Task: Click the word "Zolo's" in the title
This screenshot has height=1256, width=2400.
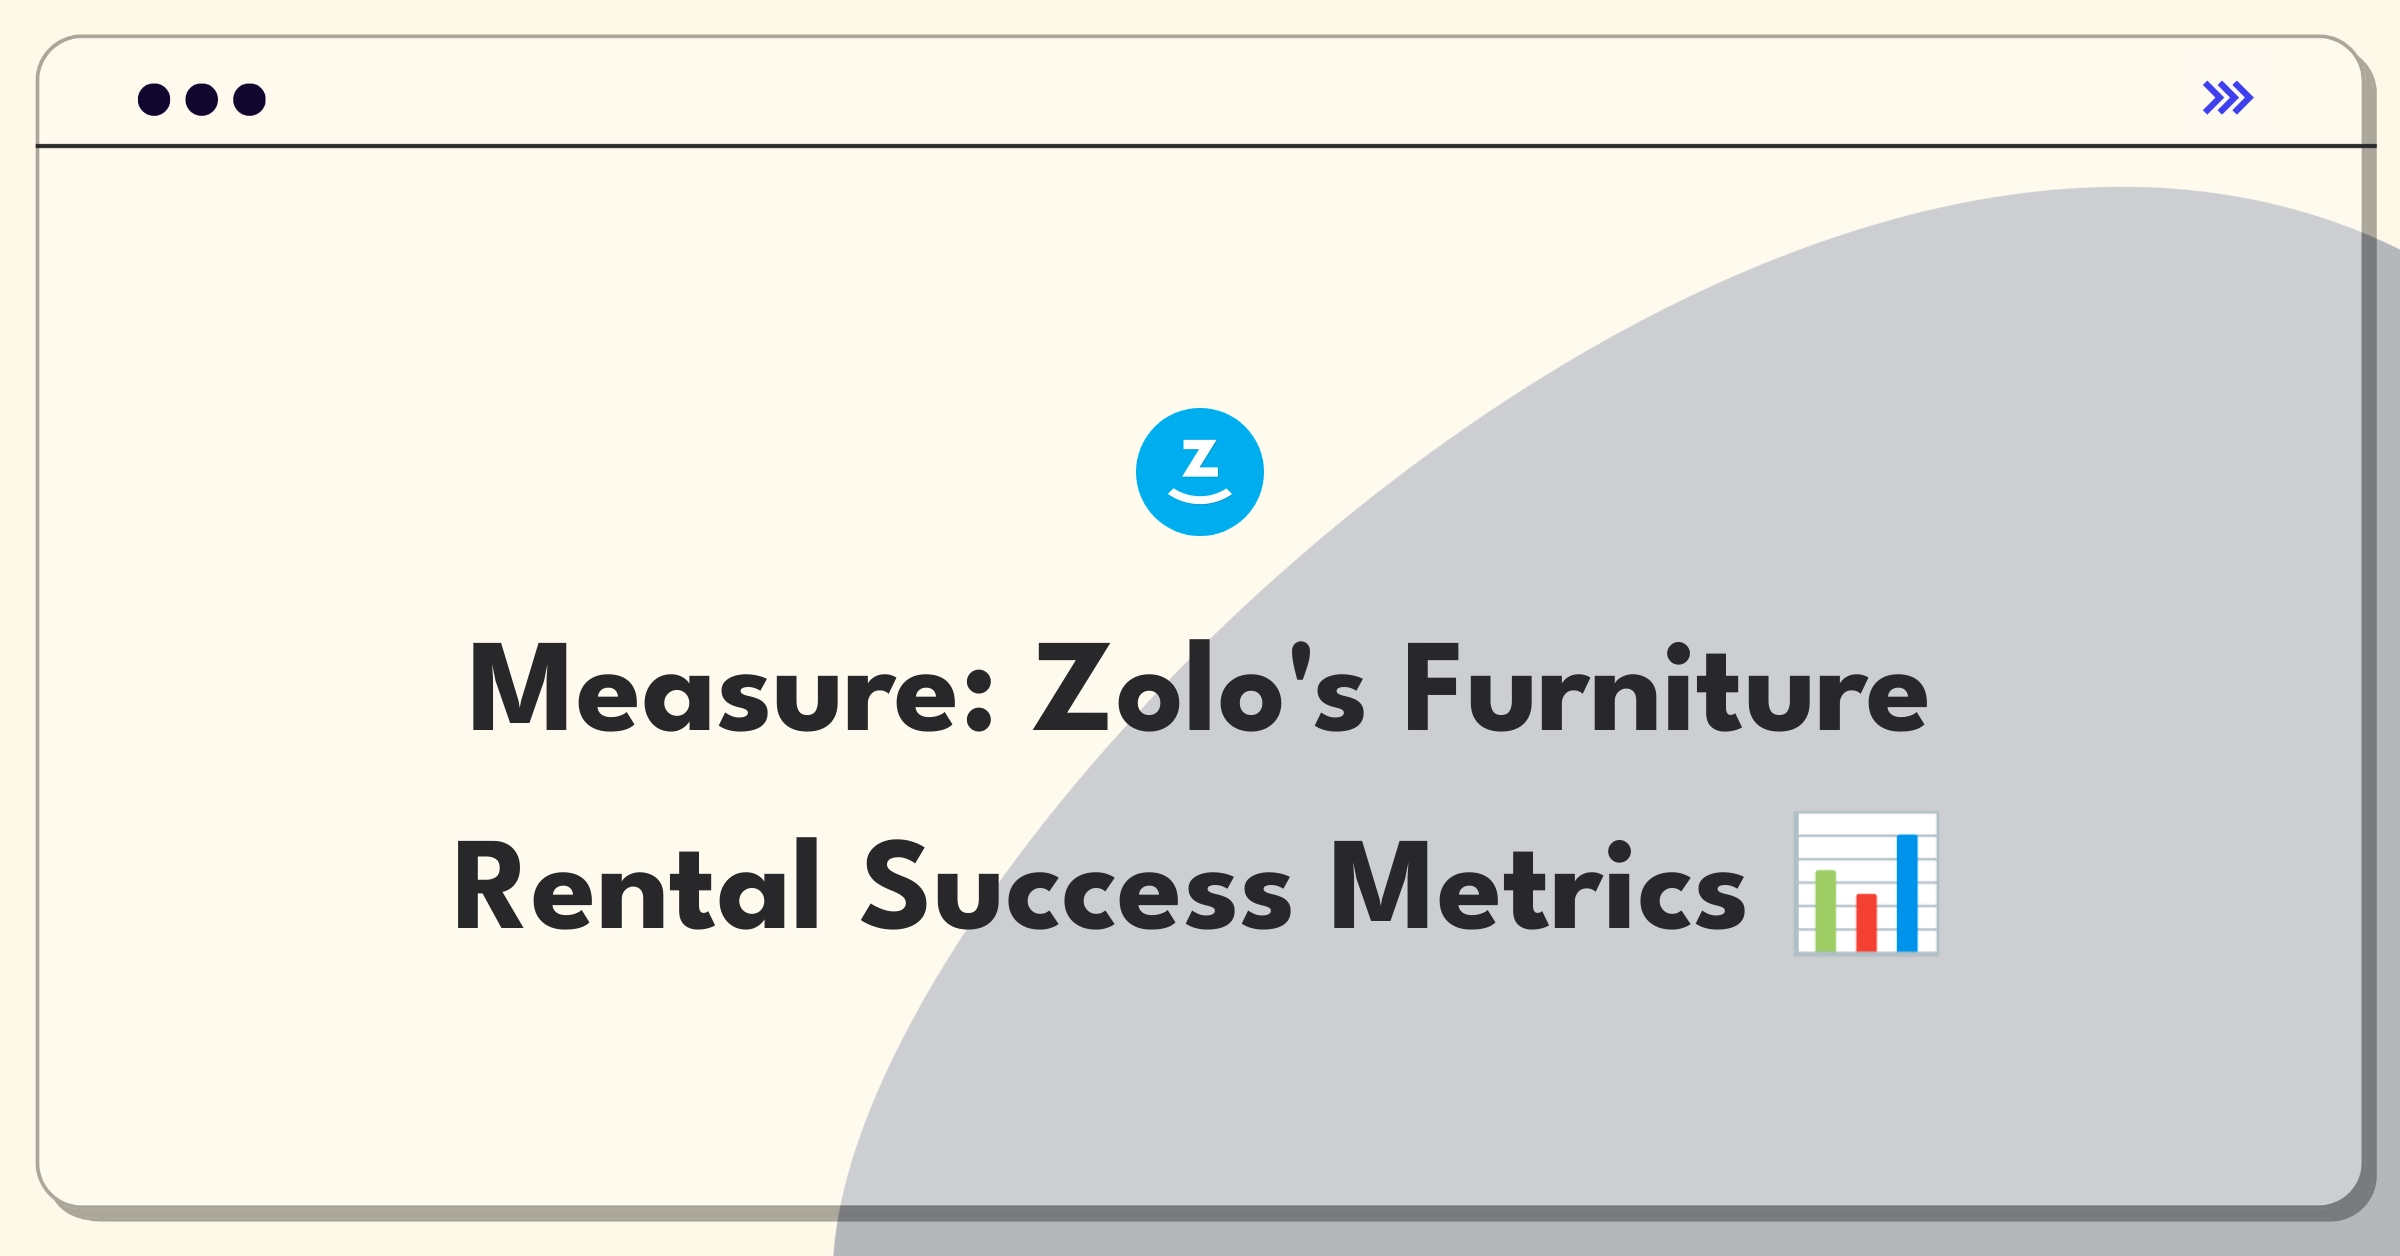Action: pyautogui.click(x=1198, y=688)
